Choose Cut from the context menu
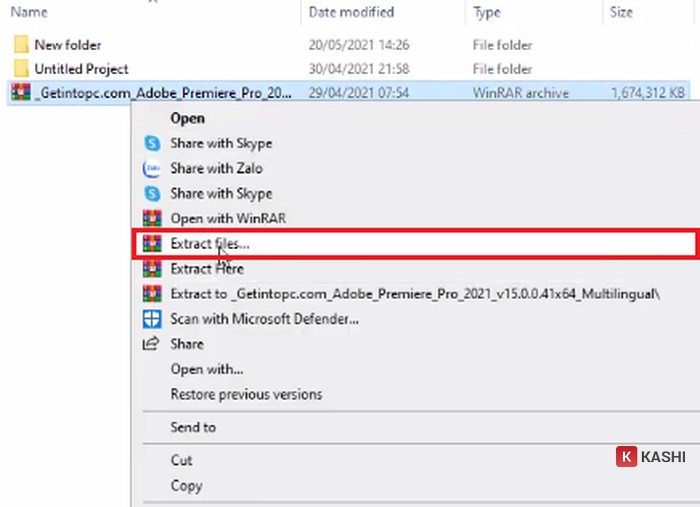The height and width of the screenshot is (507, 700). click(x=182, y=461)
